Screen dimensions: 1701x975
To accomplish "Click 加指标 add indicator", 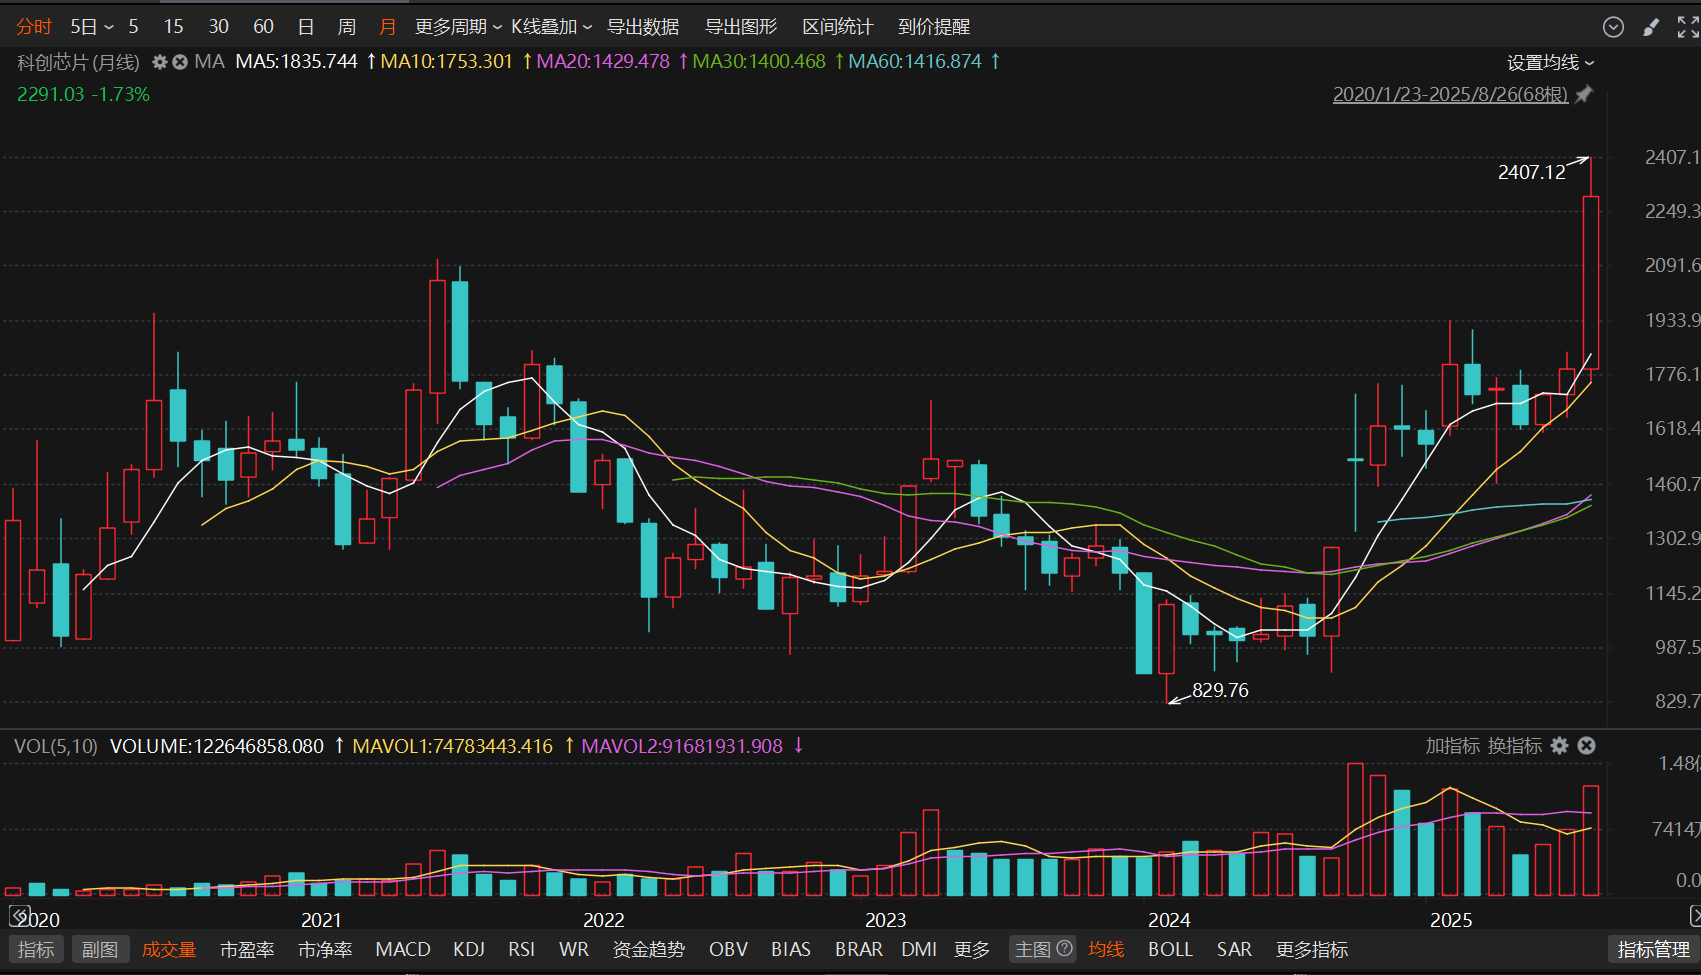I will coord(1452,745).
